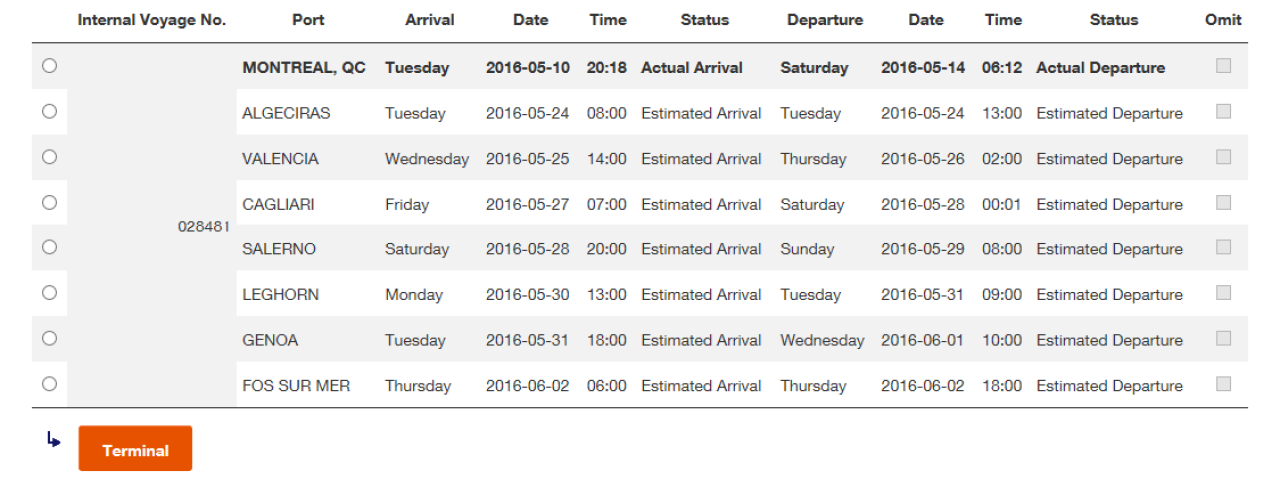Tick the Omit checkbox for ALGECIRAS
The image size is (1280, 495).
[x=1223, y=112]
